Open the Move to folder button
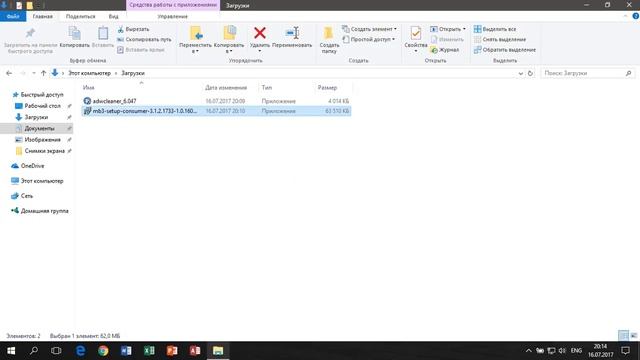Screen dimensions: 640x360 tap(196, 39)
